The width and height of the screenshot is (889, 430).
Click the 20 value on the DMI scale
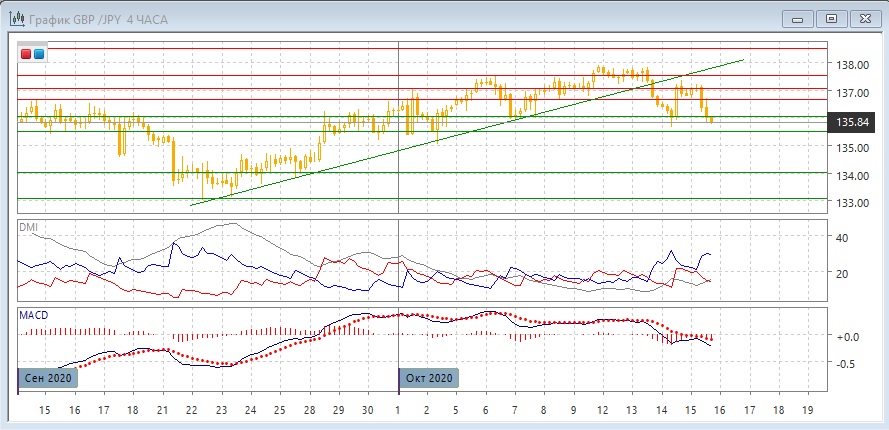click(x=843, y=273)
